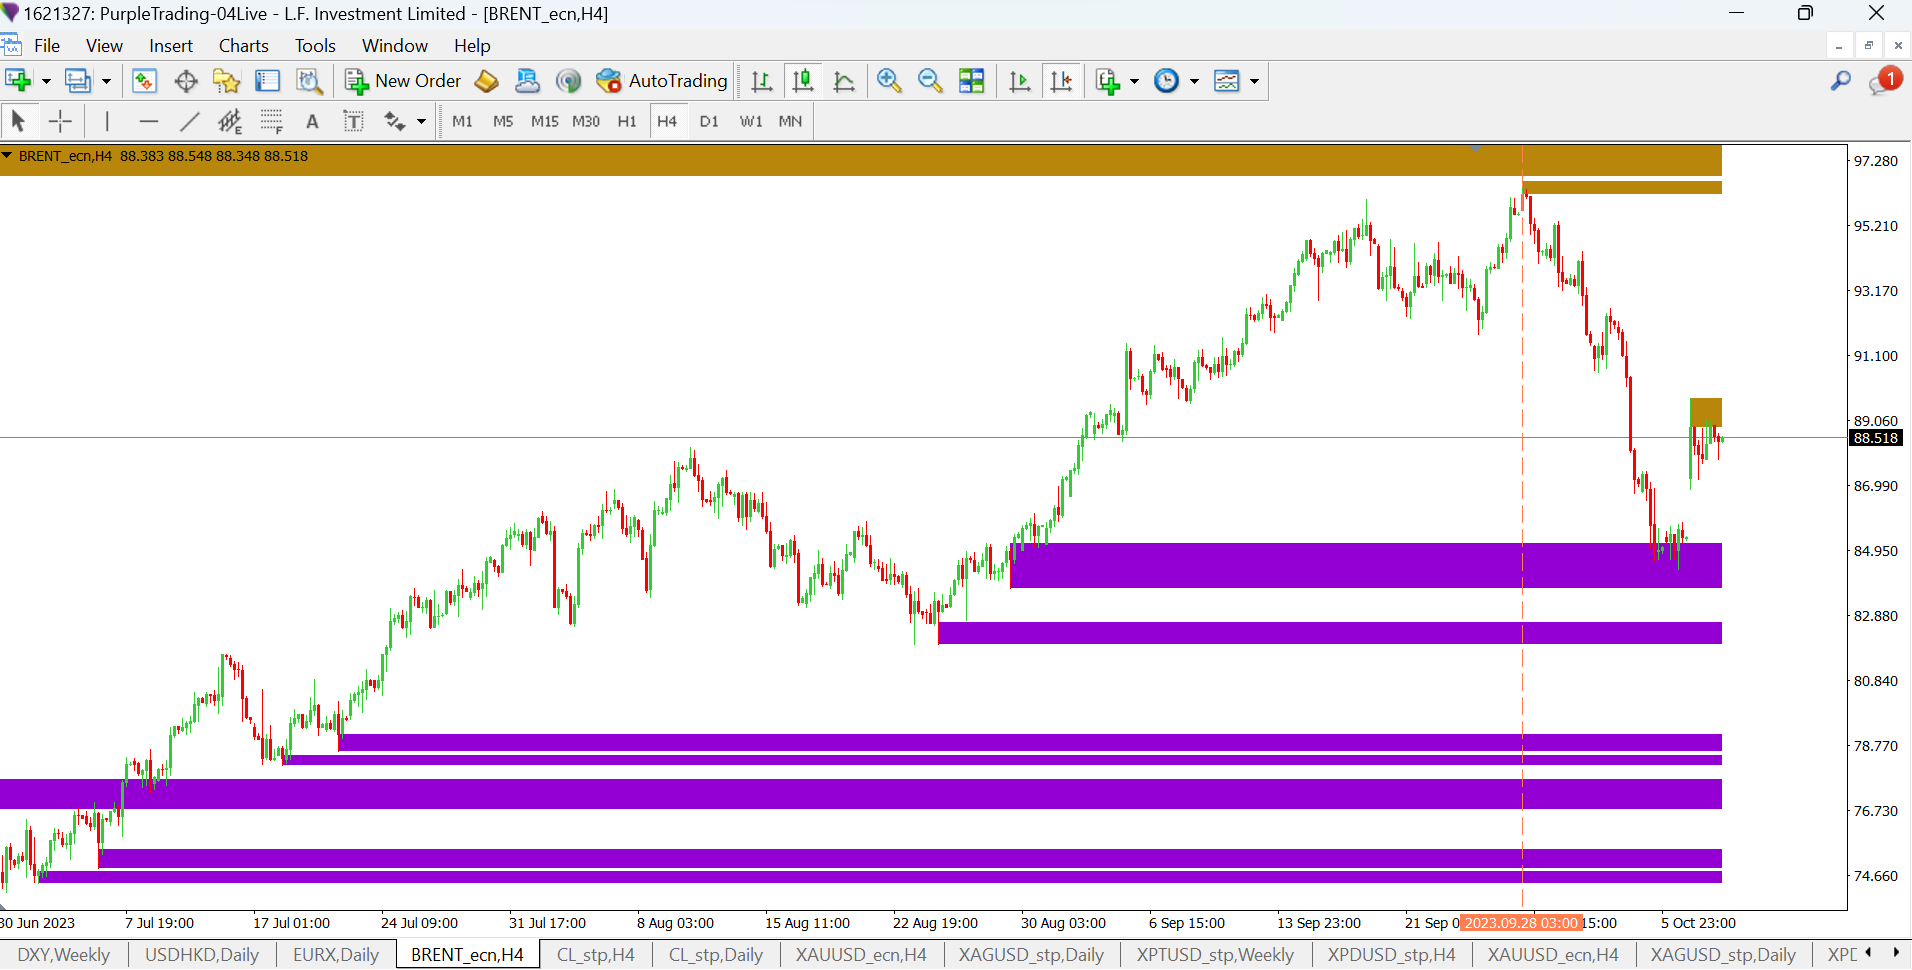
Task: Select the Crosshair tool
Action: (x=60, y=122)
